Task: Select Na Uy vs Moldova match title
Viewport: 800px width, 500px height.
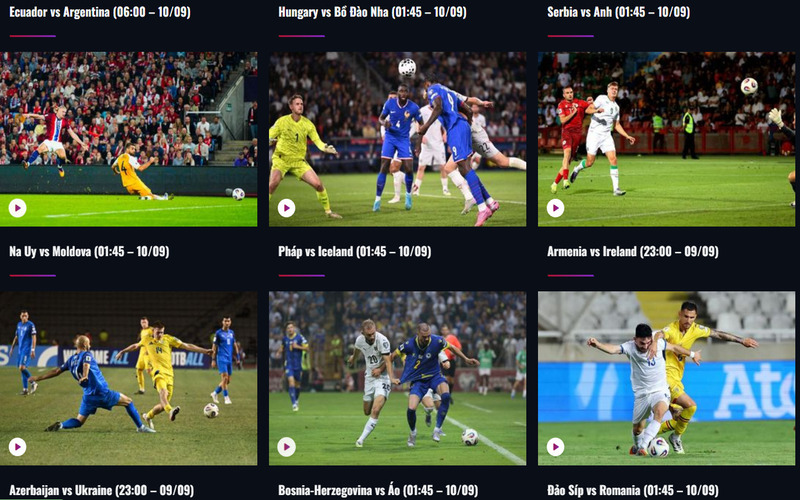Action: [89, 252]
